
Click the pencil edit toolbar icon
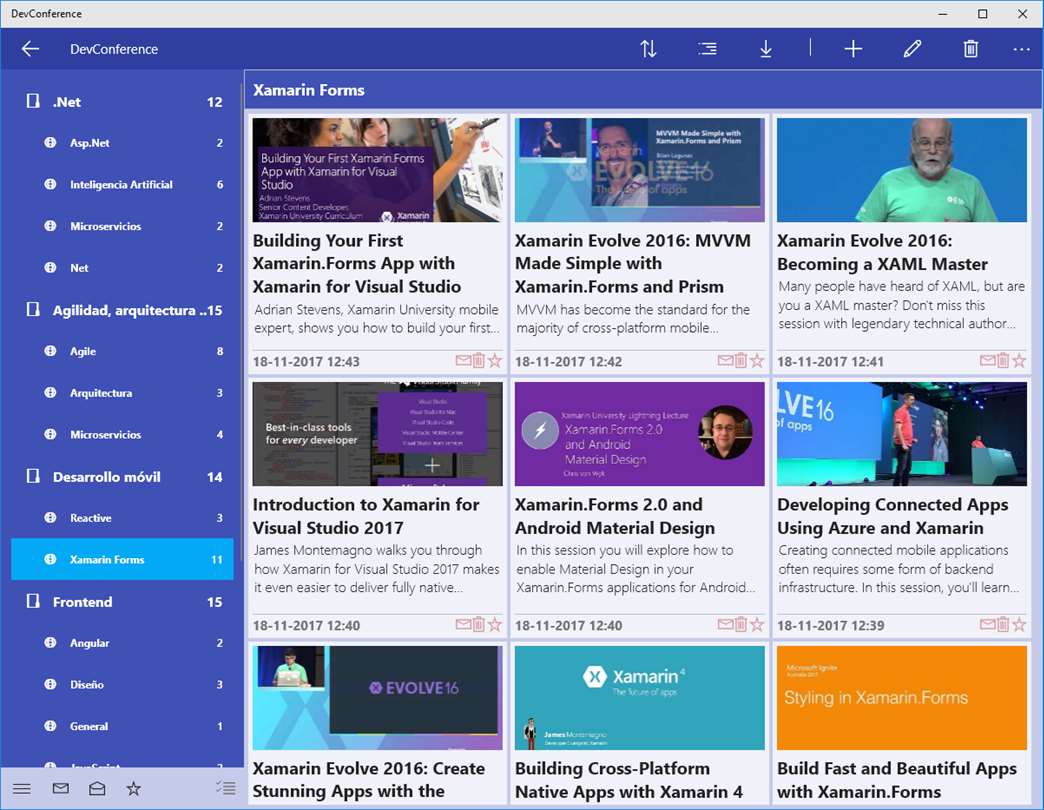coord(912,49)
